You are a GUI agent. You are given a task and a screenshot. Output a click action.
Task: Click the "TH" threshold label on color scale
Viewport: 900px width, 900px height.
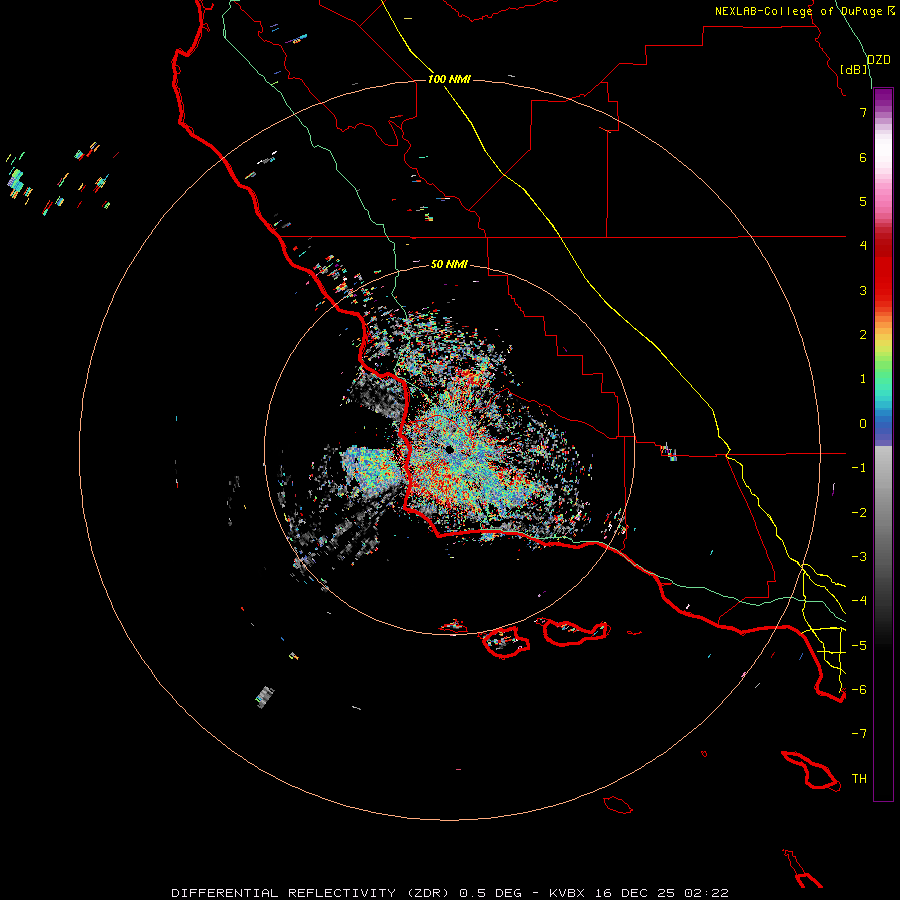859,779
